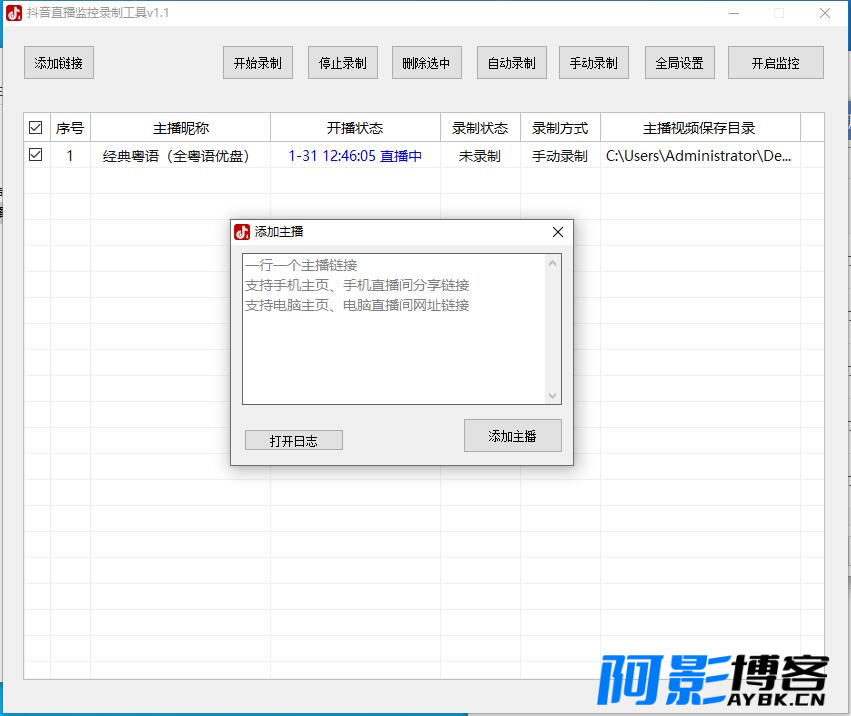Click the textarea scroll down arrow
This screenshot has width=851, height=716.
pyautogui.click(x=552, y=396)
